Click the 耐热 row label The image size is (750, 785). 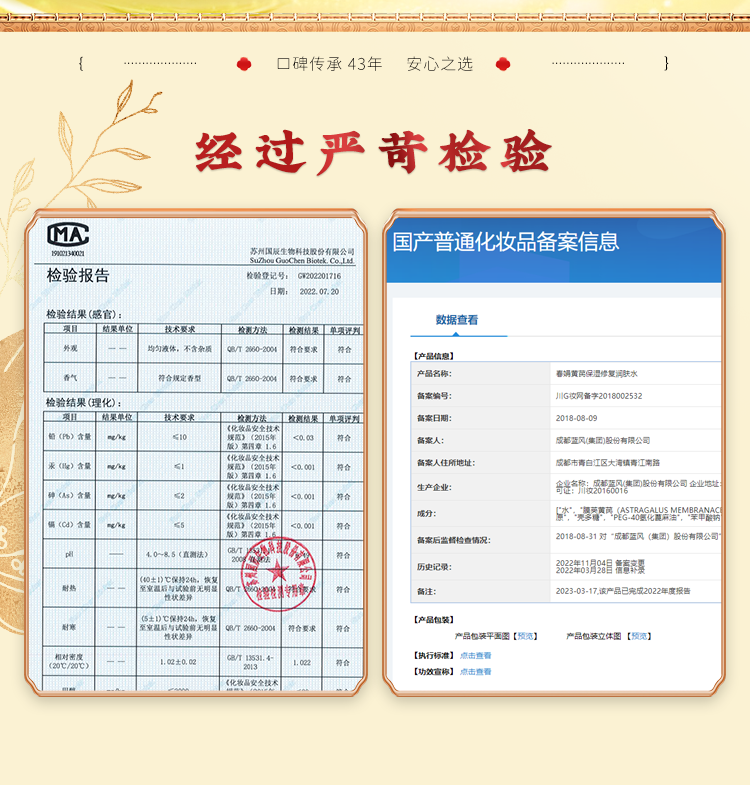tap(69, 588)
